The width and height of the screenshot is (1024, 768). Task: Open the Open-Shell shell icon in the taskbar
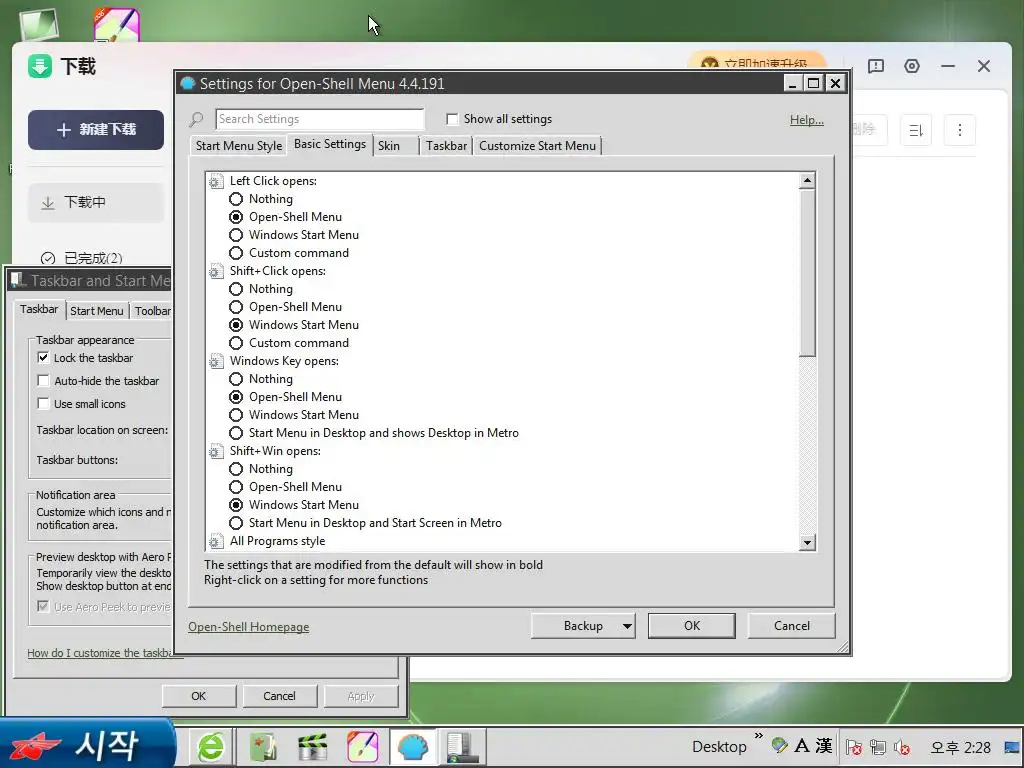[x=413, y=746]
